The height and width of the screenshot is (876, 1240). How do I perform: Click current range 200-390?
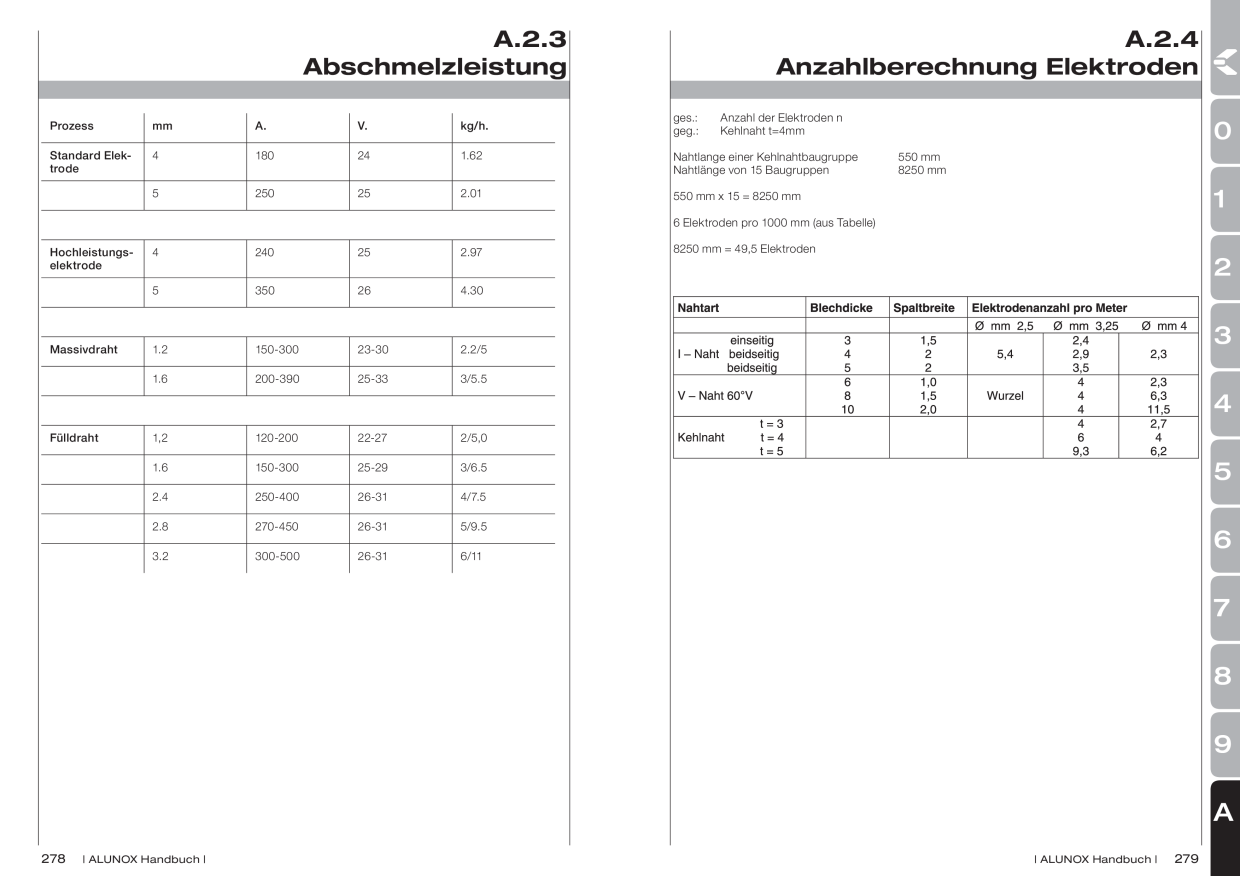[x=277, y=381]
